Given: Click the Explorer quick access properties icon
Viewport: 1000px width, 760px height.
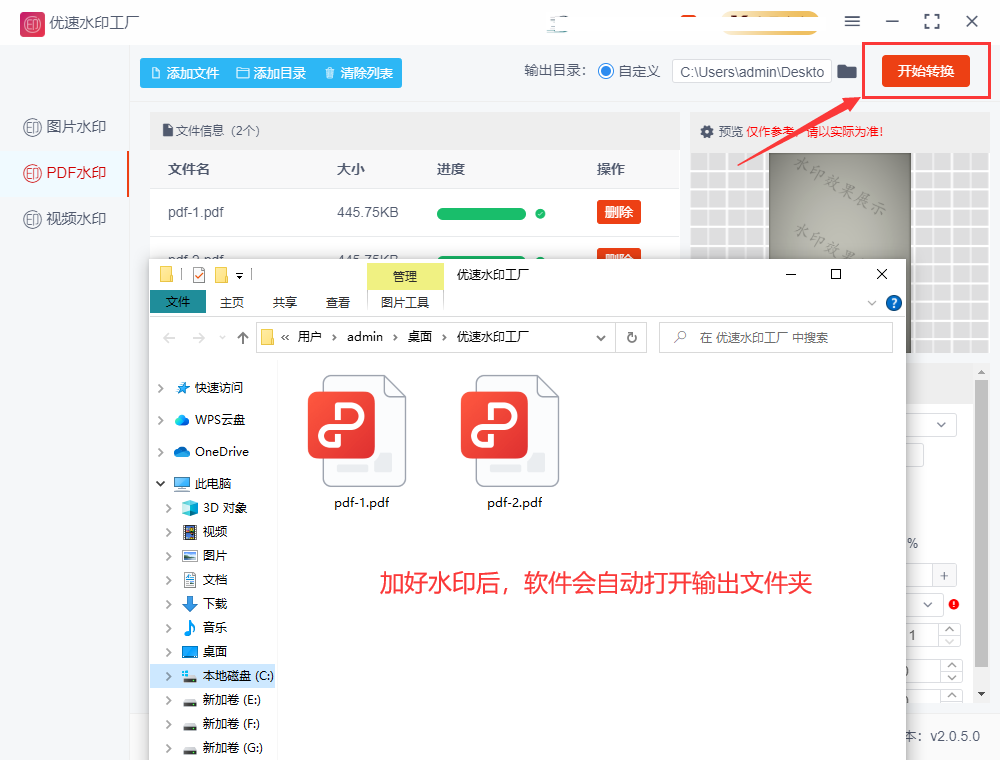Looking at the screenshot, I should [199, 275].
